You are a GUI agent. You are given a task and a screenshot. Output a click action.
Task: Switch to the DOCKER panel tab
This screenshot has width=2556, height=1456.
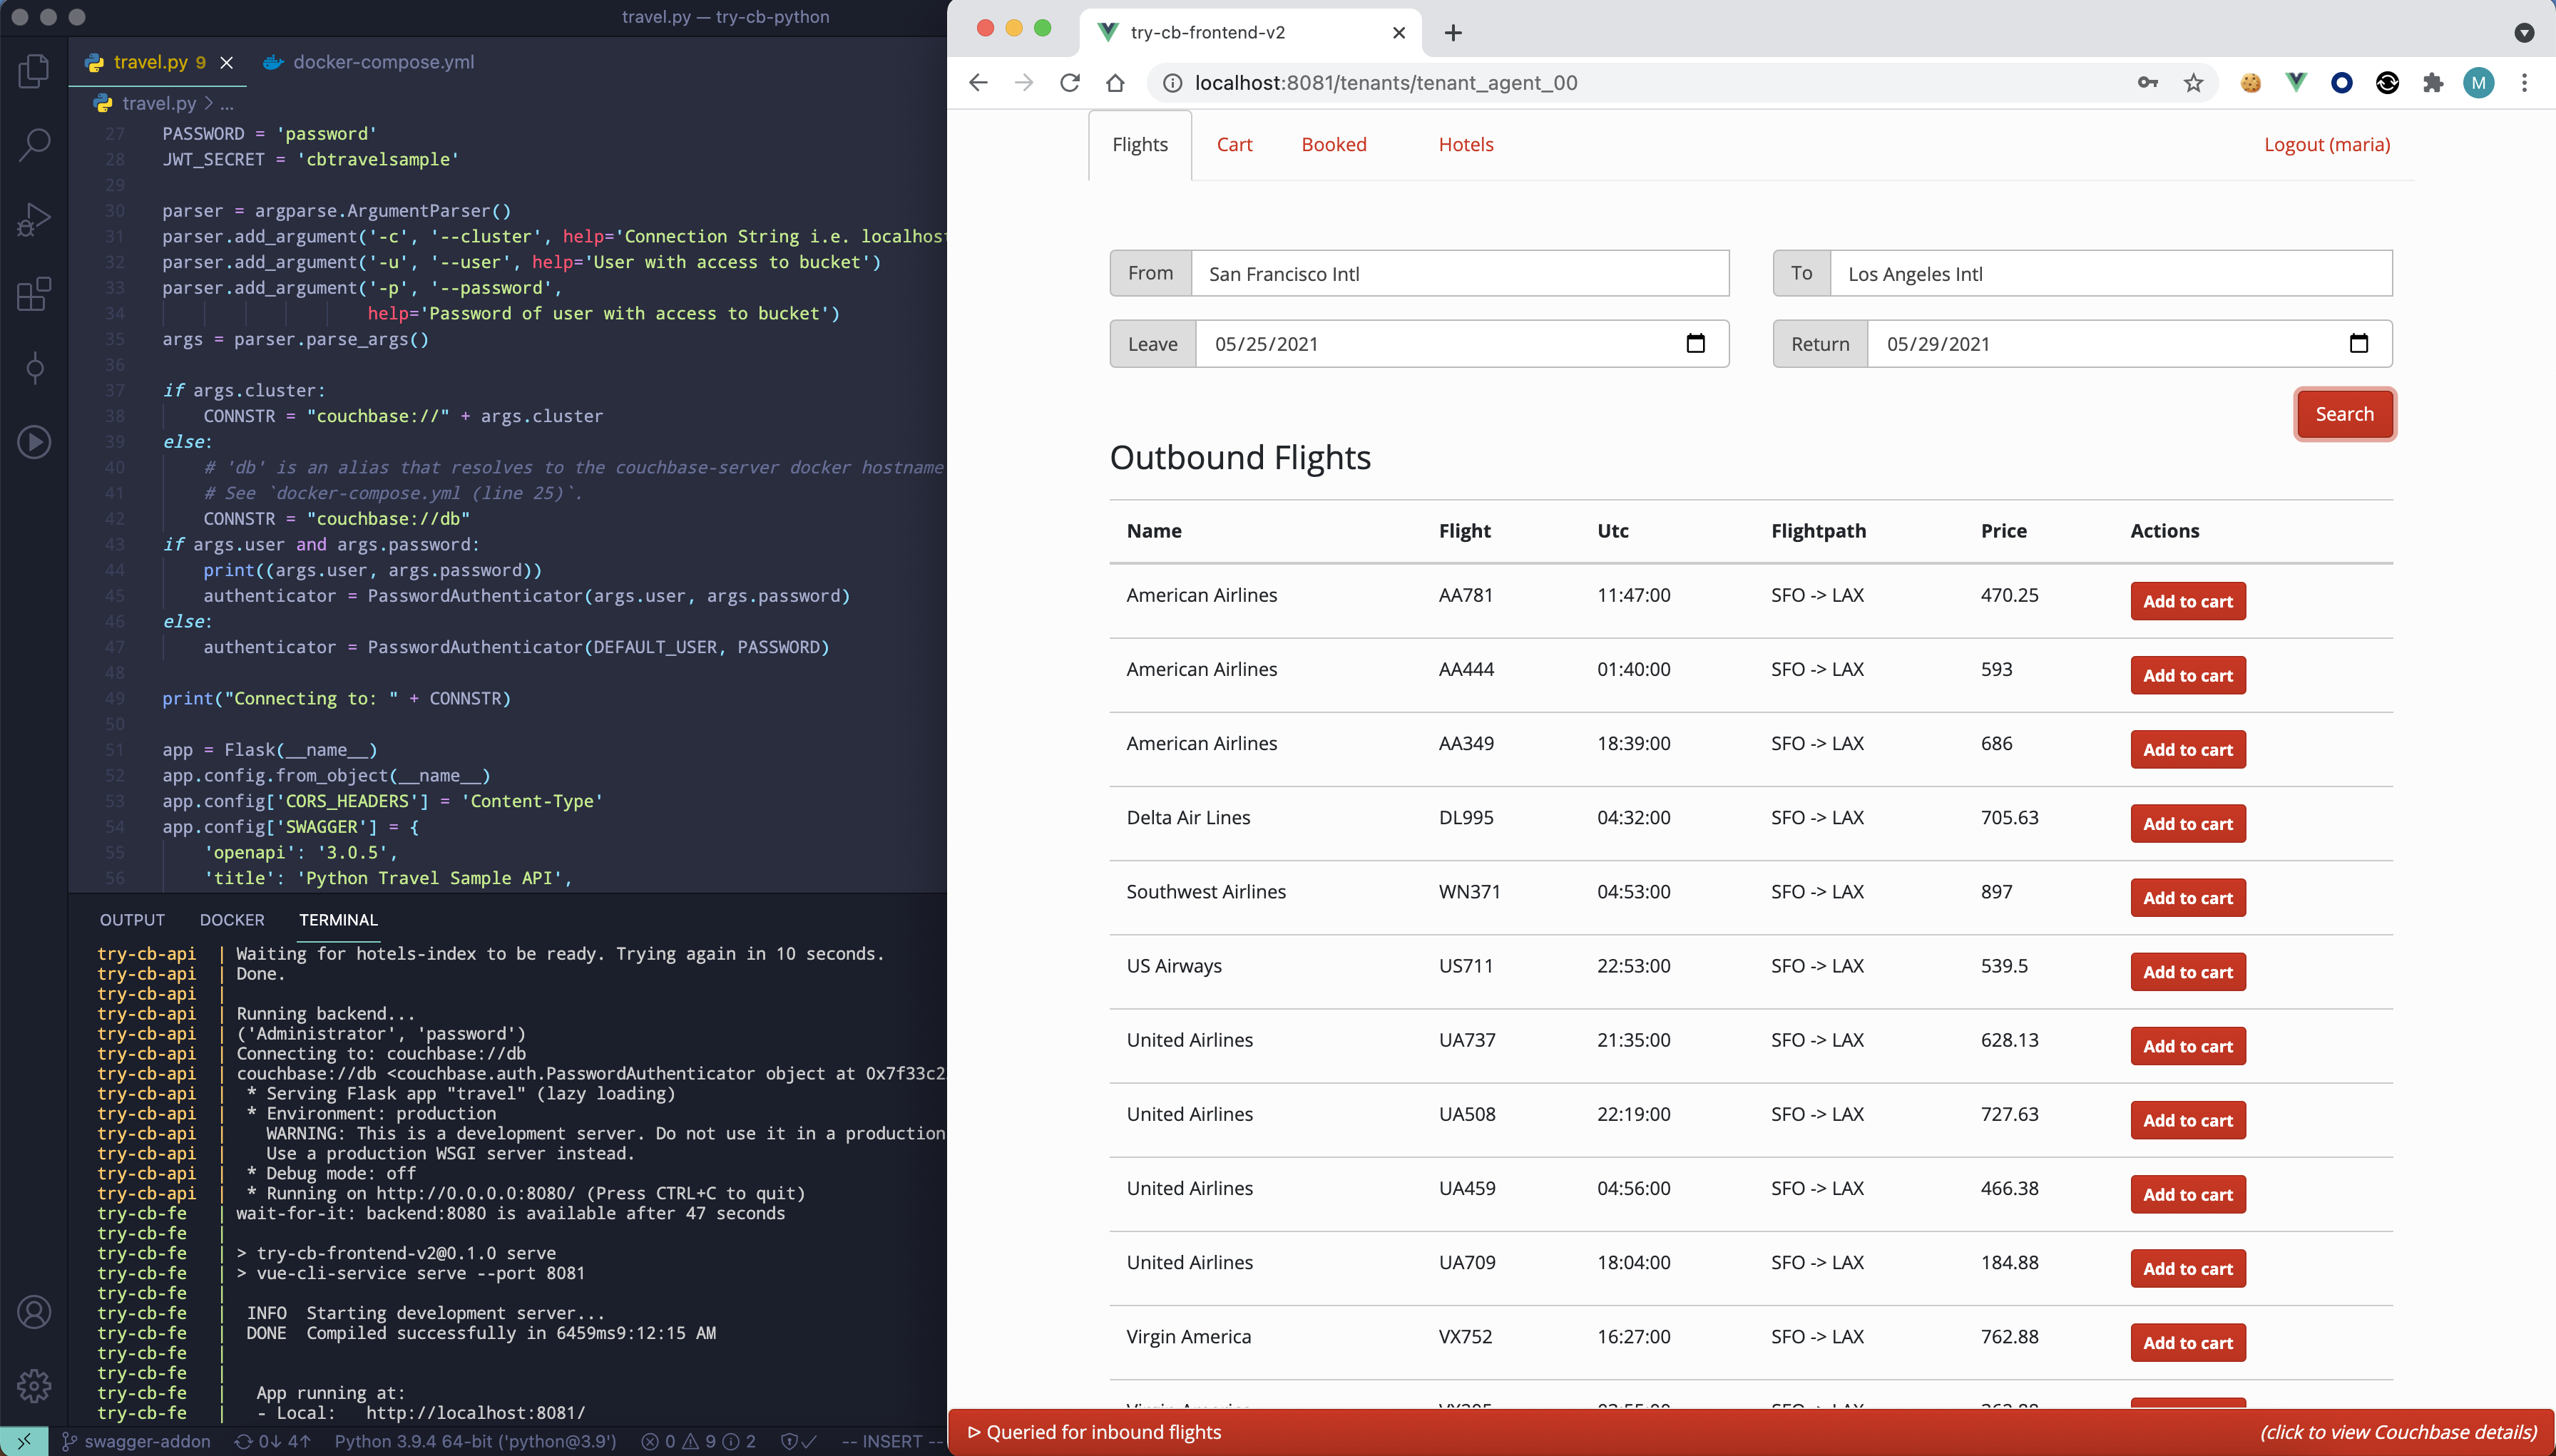click(232, 920)
